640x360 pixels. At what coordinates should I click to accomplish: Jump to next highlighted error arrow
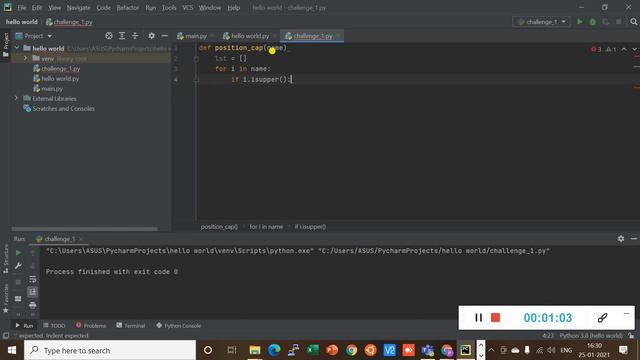[634, 49]
